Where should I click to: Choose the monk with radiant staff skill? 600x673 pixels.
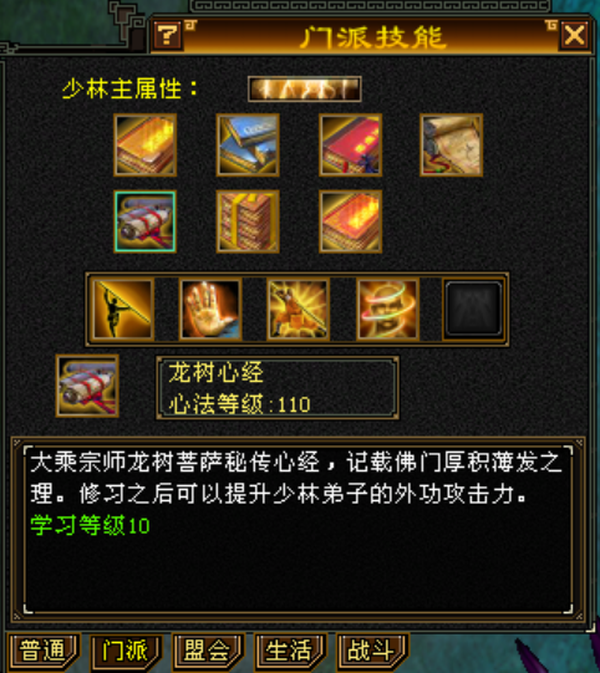(298, 309)
